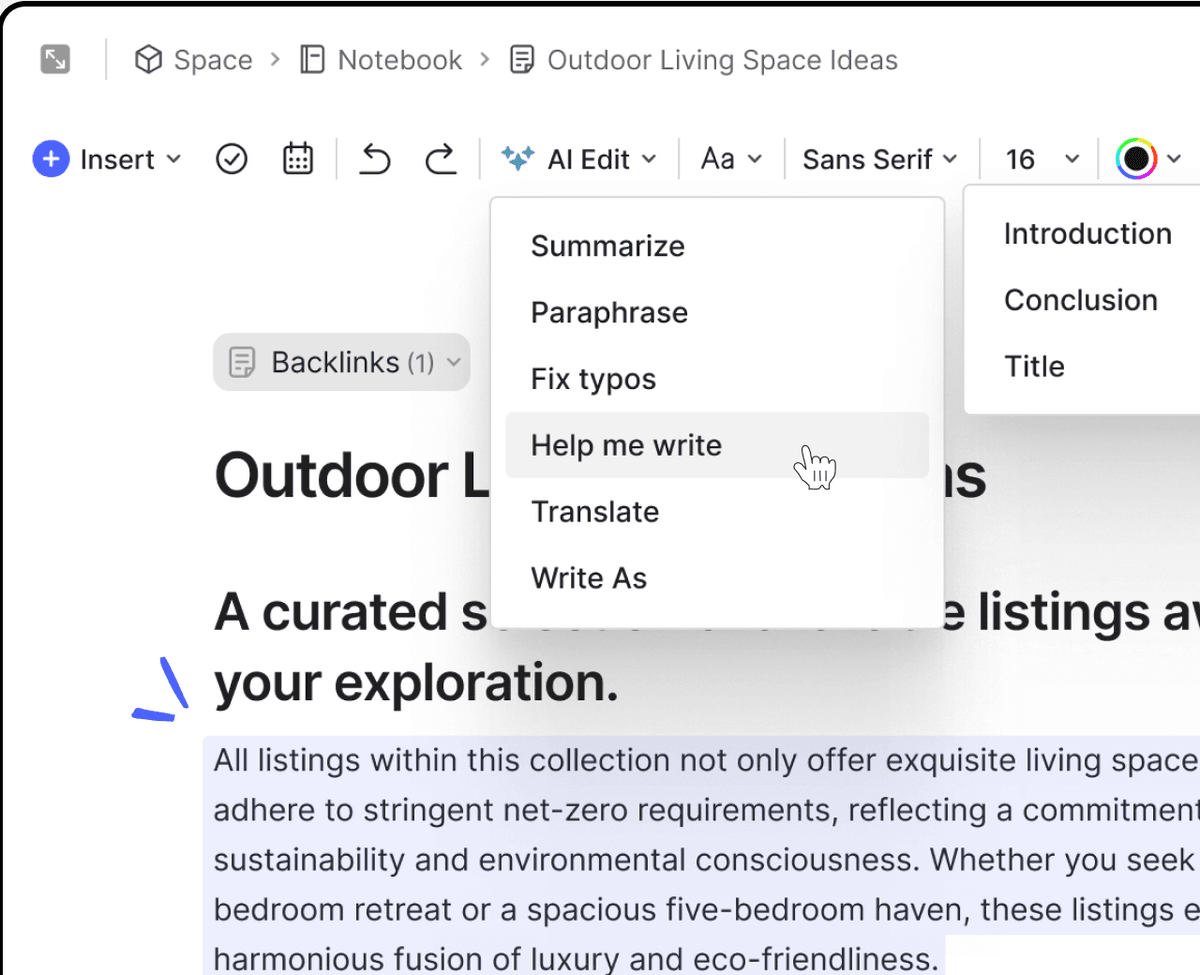Image resolution: width=1200 pixels, height=975 pixels.
Task: Click the Backlinks document icon
Action: coord(242,362)
